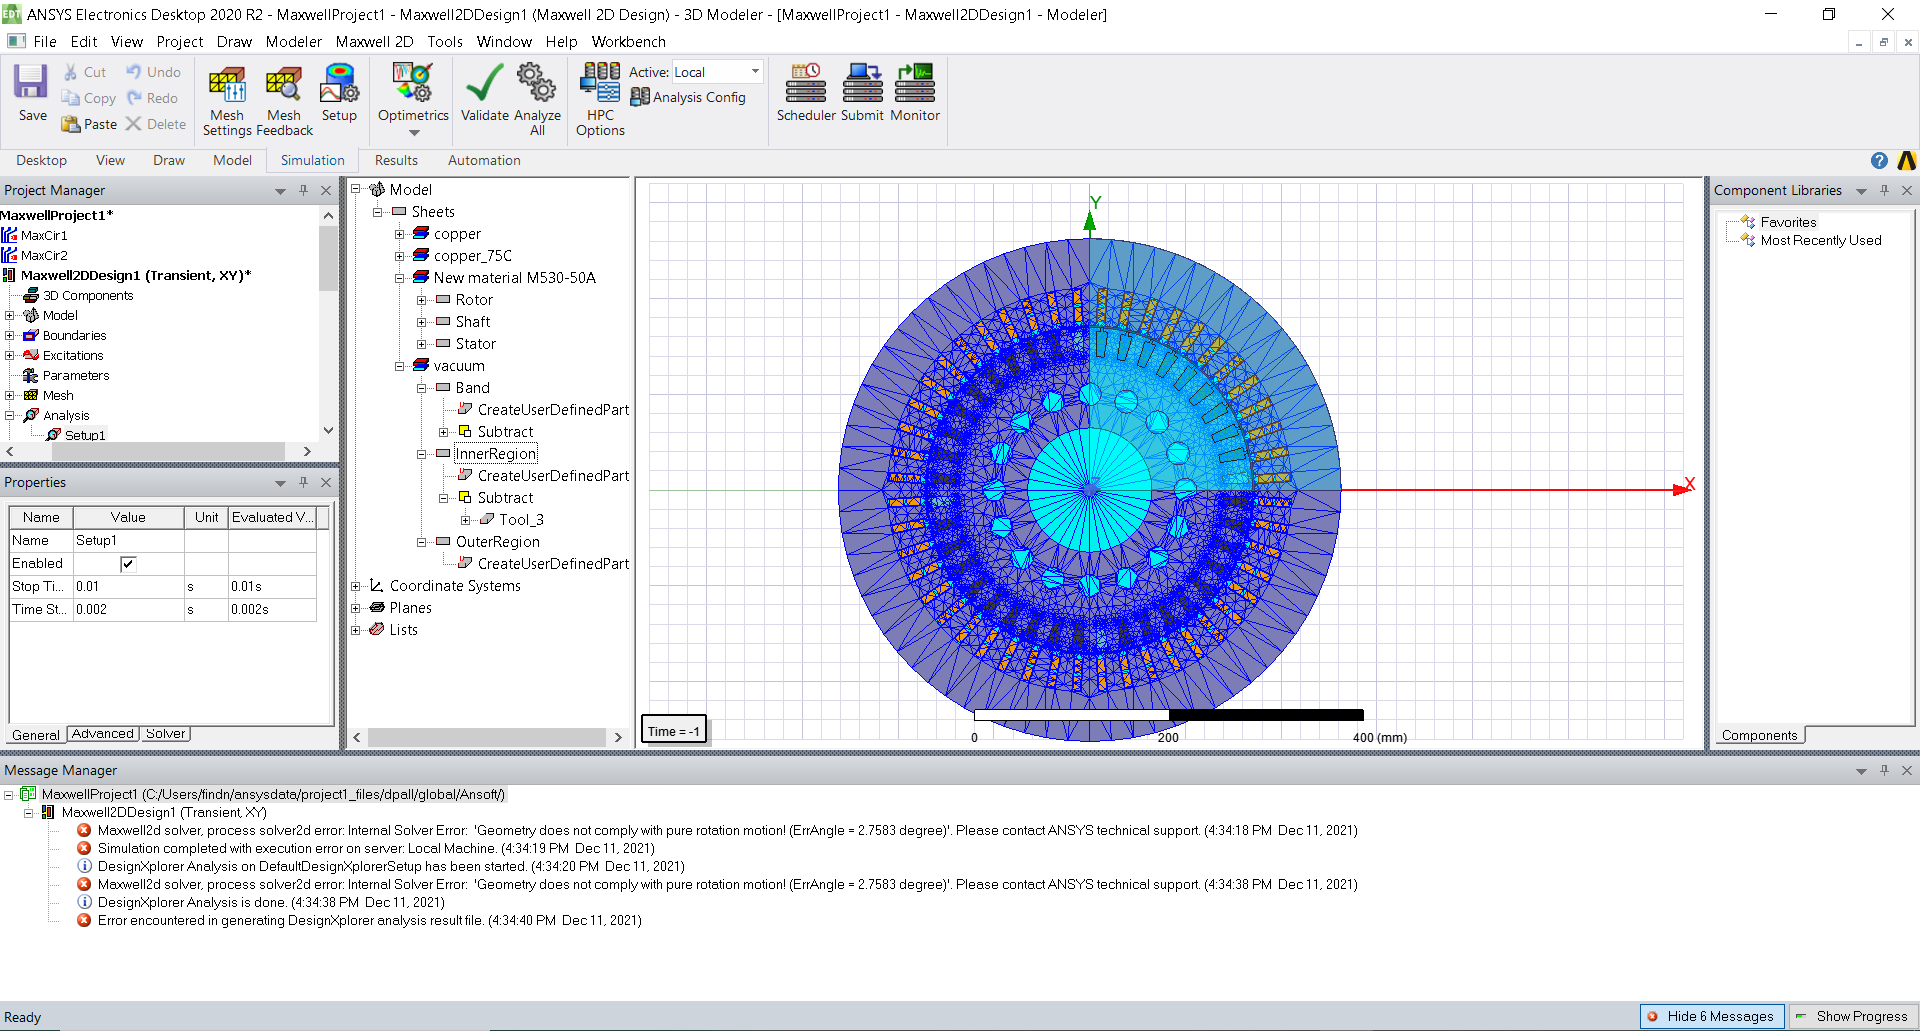The height and width of the screenshot is (1031, 1920).
Task: Collapse the vacuum material node
Action: pos(399,366)
